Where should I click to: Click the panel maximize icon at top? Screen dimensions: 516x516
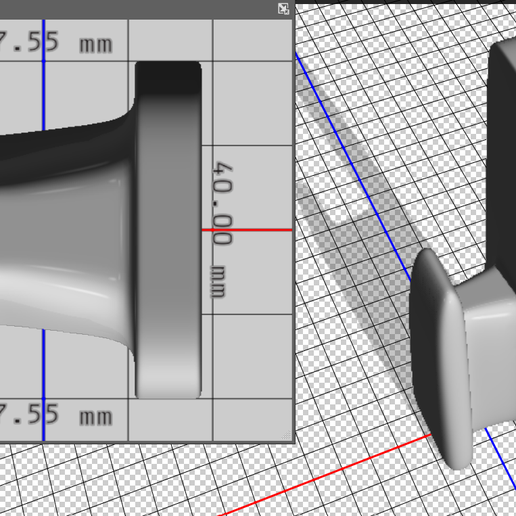283,9
